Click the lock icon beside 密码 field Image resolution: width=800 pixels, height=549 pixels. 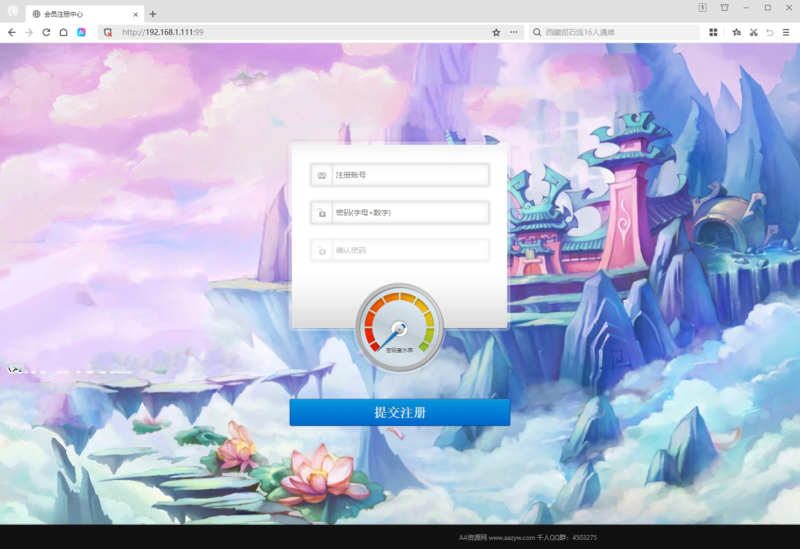[x=321, y=213]
